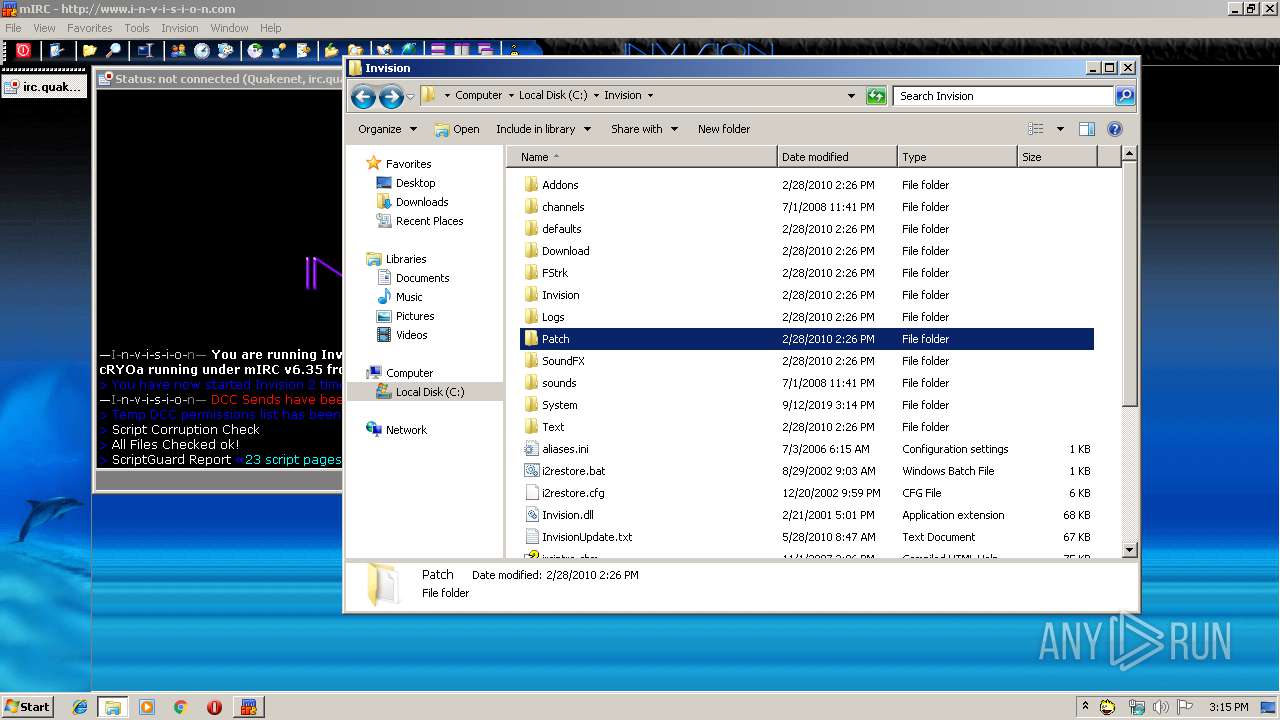Click the DCC Options document icon in mIRC
The width and height of the screenshot is (1280, 720).
[x=303, y=50]
